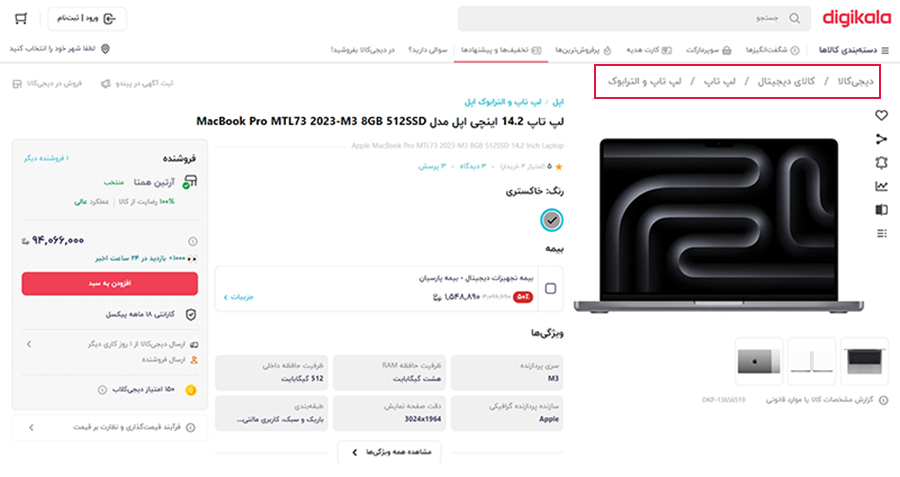Click the location pin icon to choose a city
The width and height of the screenshot is (900, 477).
pos(105,49)
